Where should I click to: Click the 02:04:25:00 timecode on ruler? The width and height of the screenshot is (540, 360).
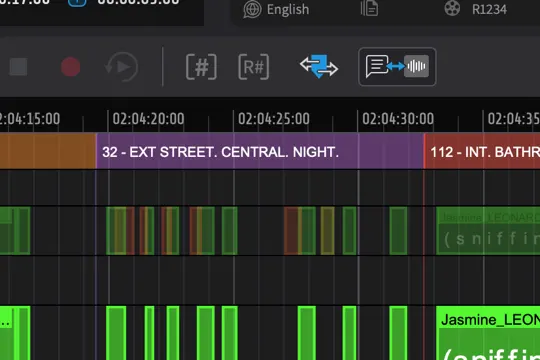pos(273,119)
